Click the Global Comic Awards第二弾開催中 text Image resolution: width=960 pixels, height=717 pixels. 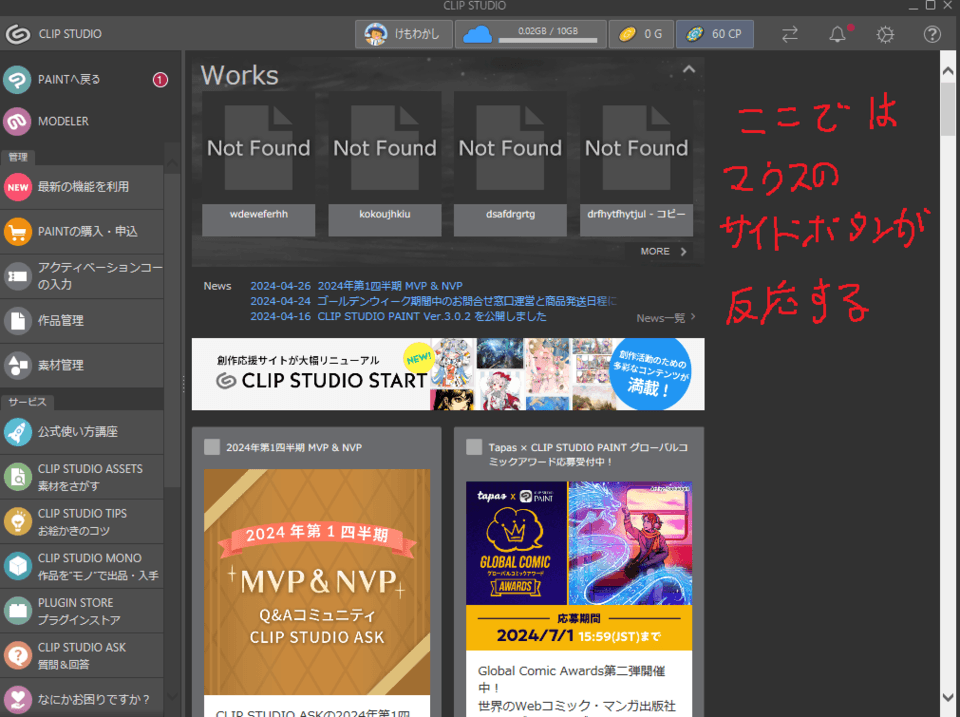[x=571, y=679]
